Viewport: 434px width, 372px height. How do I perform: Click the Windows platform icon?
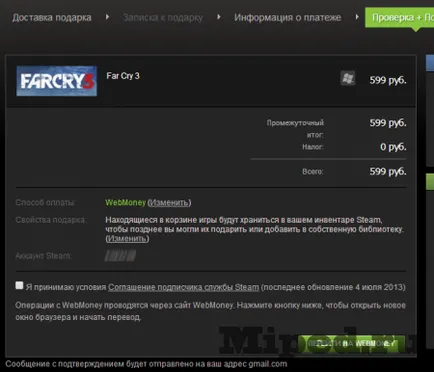(347, 78)
